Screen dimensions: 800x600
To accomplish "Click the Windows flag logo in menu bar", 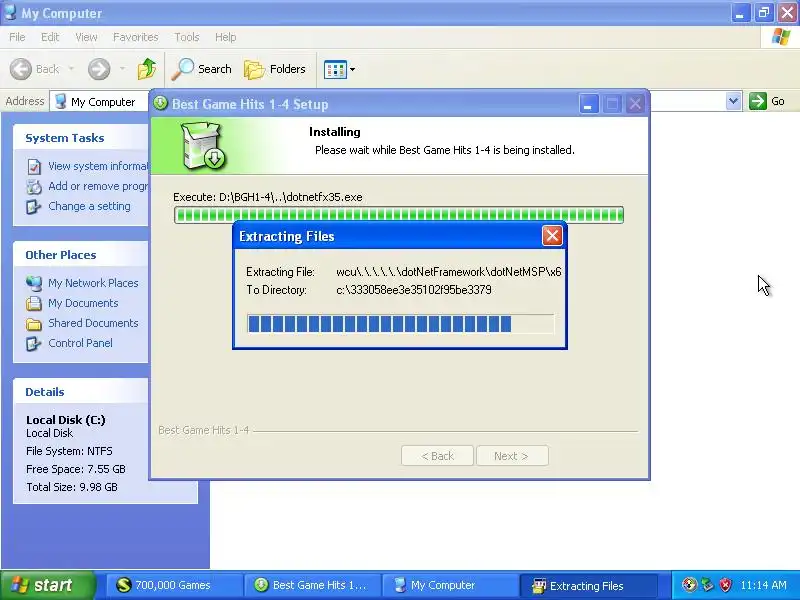I will coord(781,37).
